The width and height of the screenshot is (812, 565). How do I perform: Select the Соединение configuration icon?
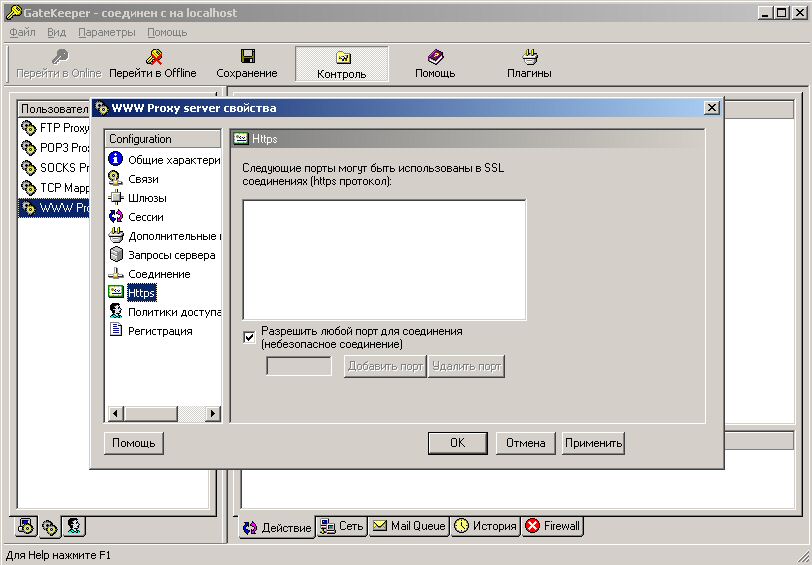(x=115, y=273)
